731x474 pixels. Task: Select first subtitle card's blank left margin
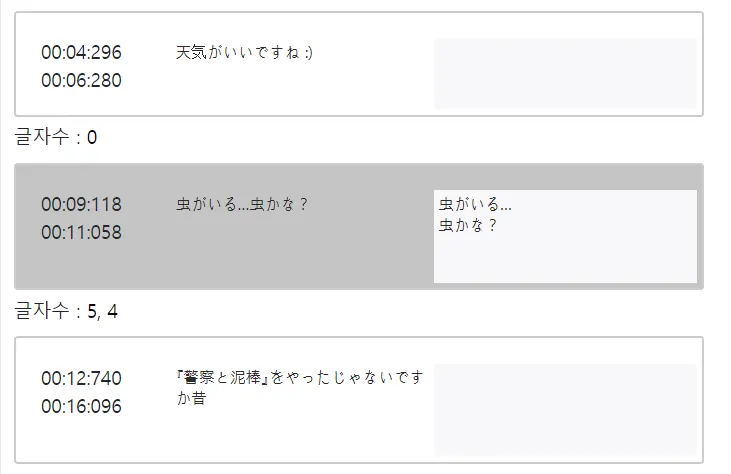tap(27, 65)
